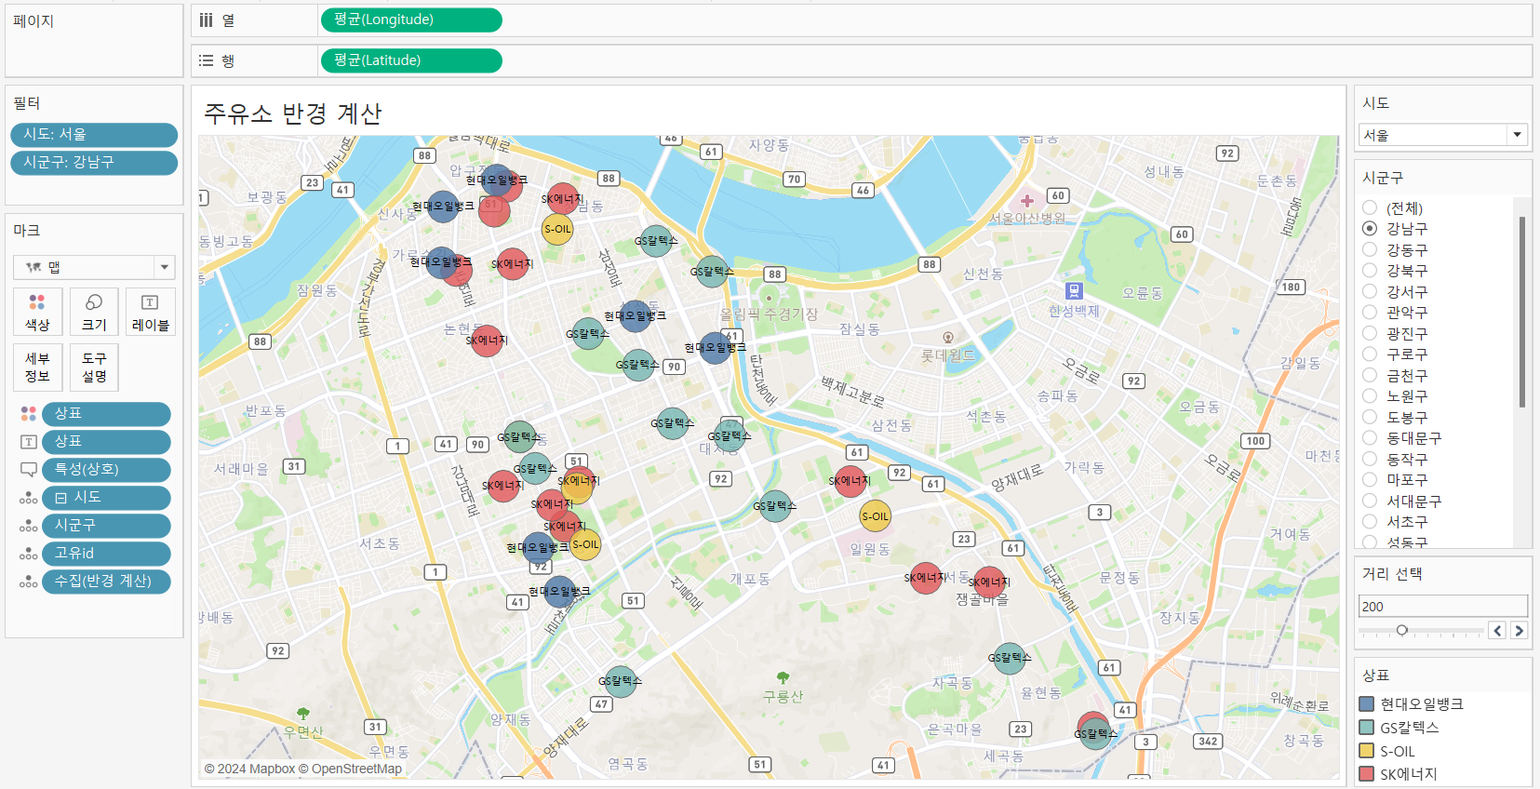Increase 거리 선택 value with right arrow

1519,630
